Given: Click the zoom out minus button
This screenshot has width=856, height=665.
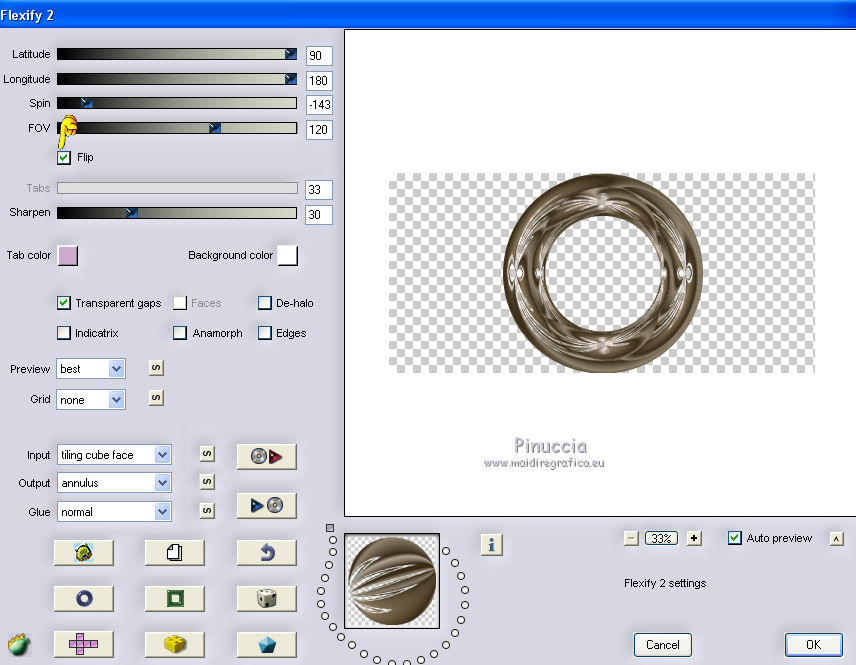Looking at the screenshot, I should coord(631,538).
